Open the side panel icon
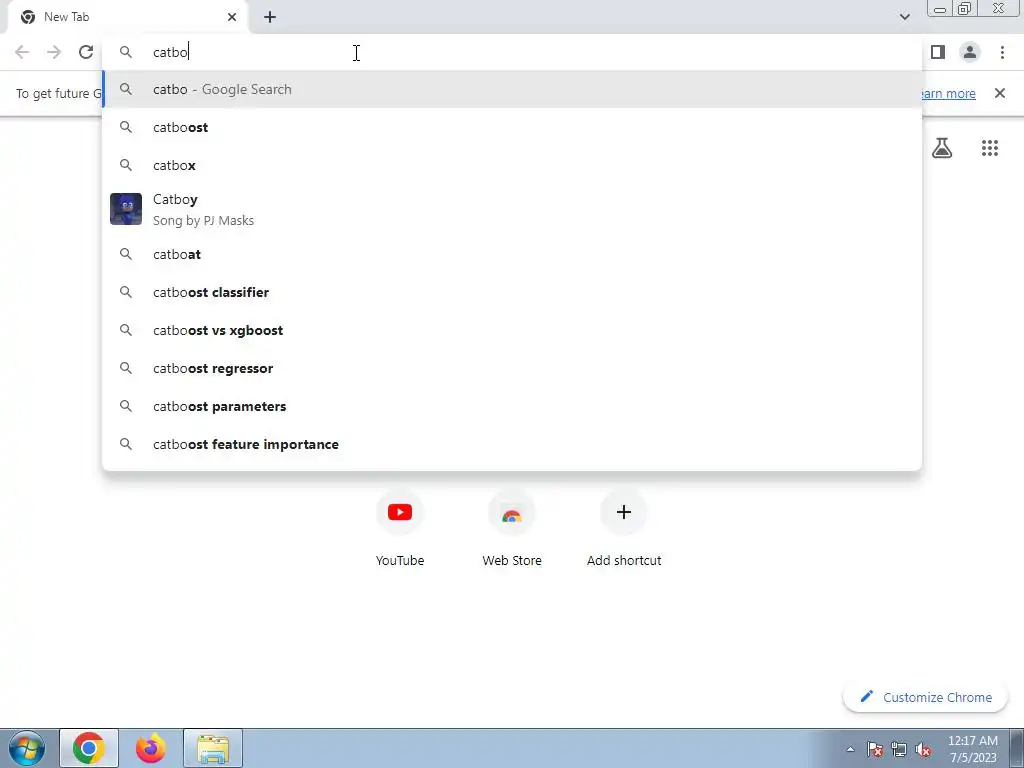 (938, 52)
